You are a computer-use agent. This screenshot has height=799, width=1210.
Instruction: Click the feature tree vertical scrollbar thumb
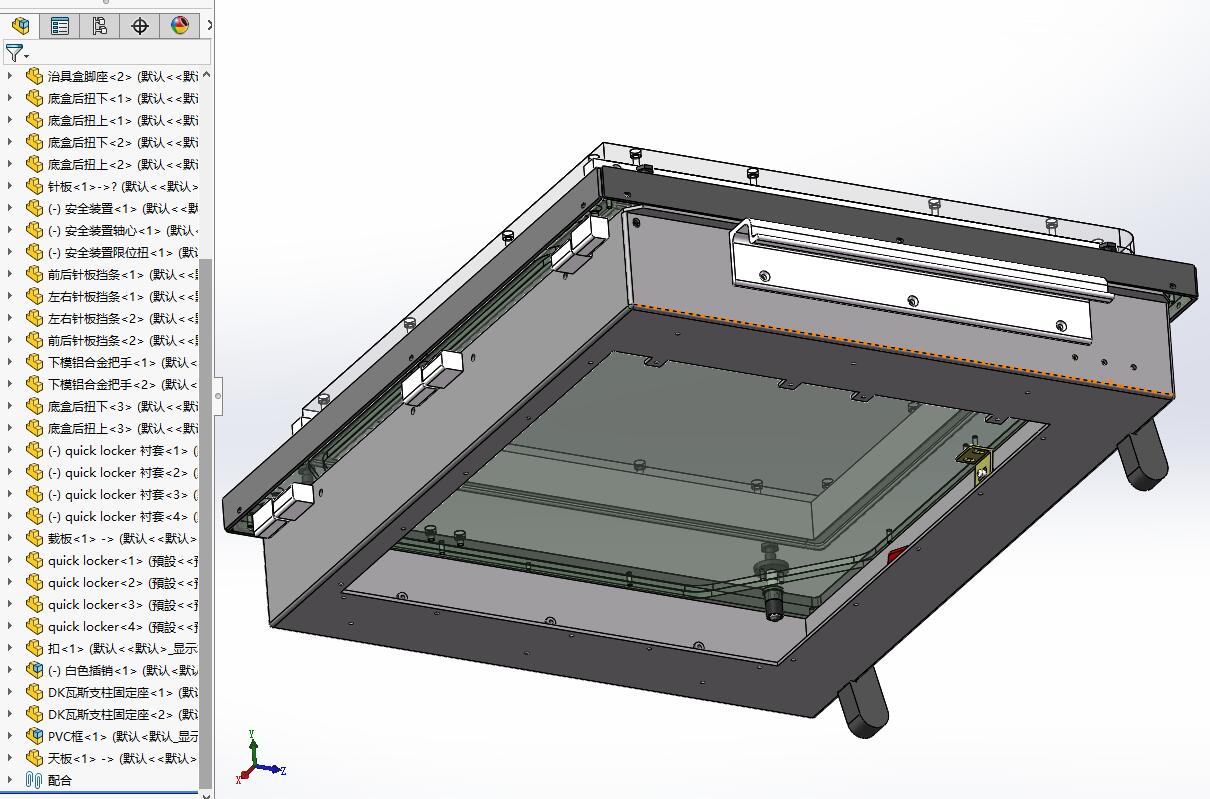click(x=206, y=522)
